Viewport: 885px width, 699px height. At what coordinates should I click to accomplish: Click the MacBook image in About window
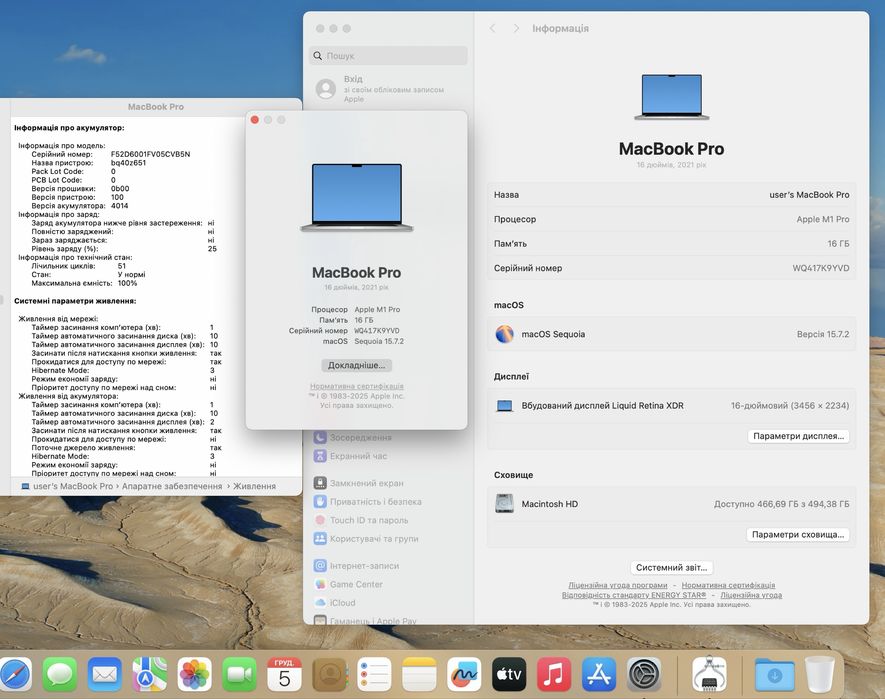click(357, 198)
